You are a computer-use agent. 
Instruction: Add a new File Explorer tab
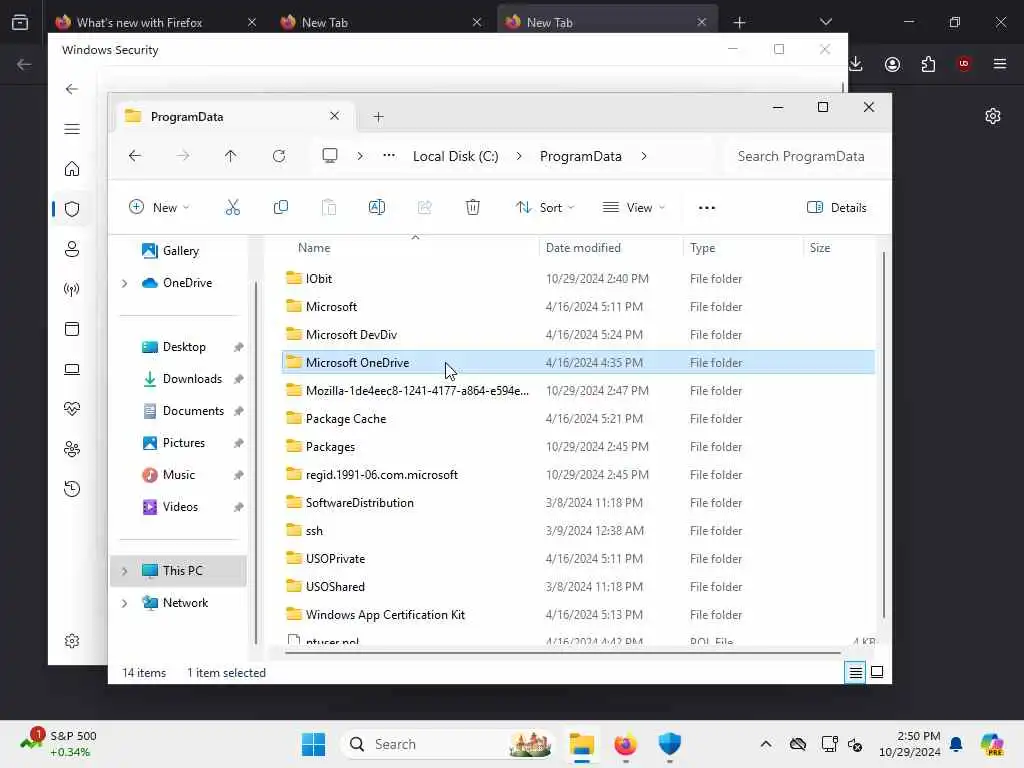[x=378, y=117]
